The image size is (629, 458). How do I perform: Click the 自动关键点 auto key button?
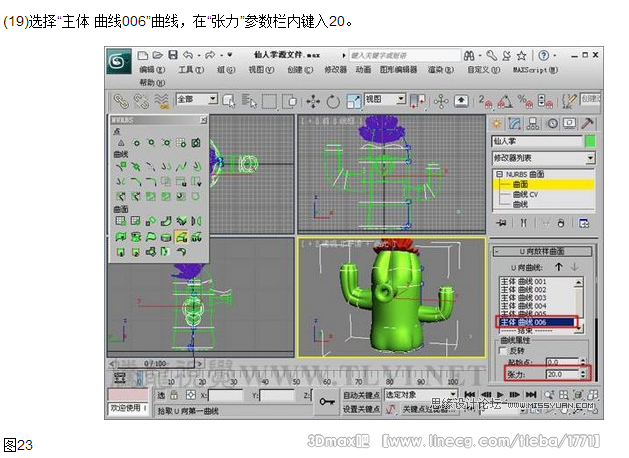[361, 395]
